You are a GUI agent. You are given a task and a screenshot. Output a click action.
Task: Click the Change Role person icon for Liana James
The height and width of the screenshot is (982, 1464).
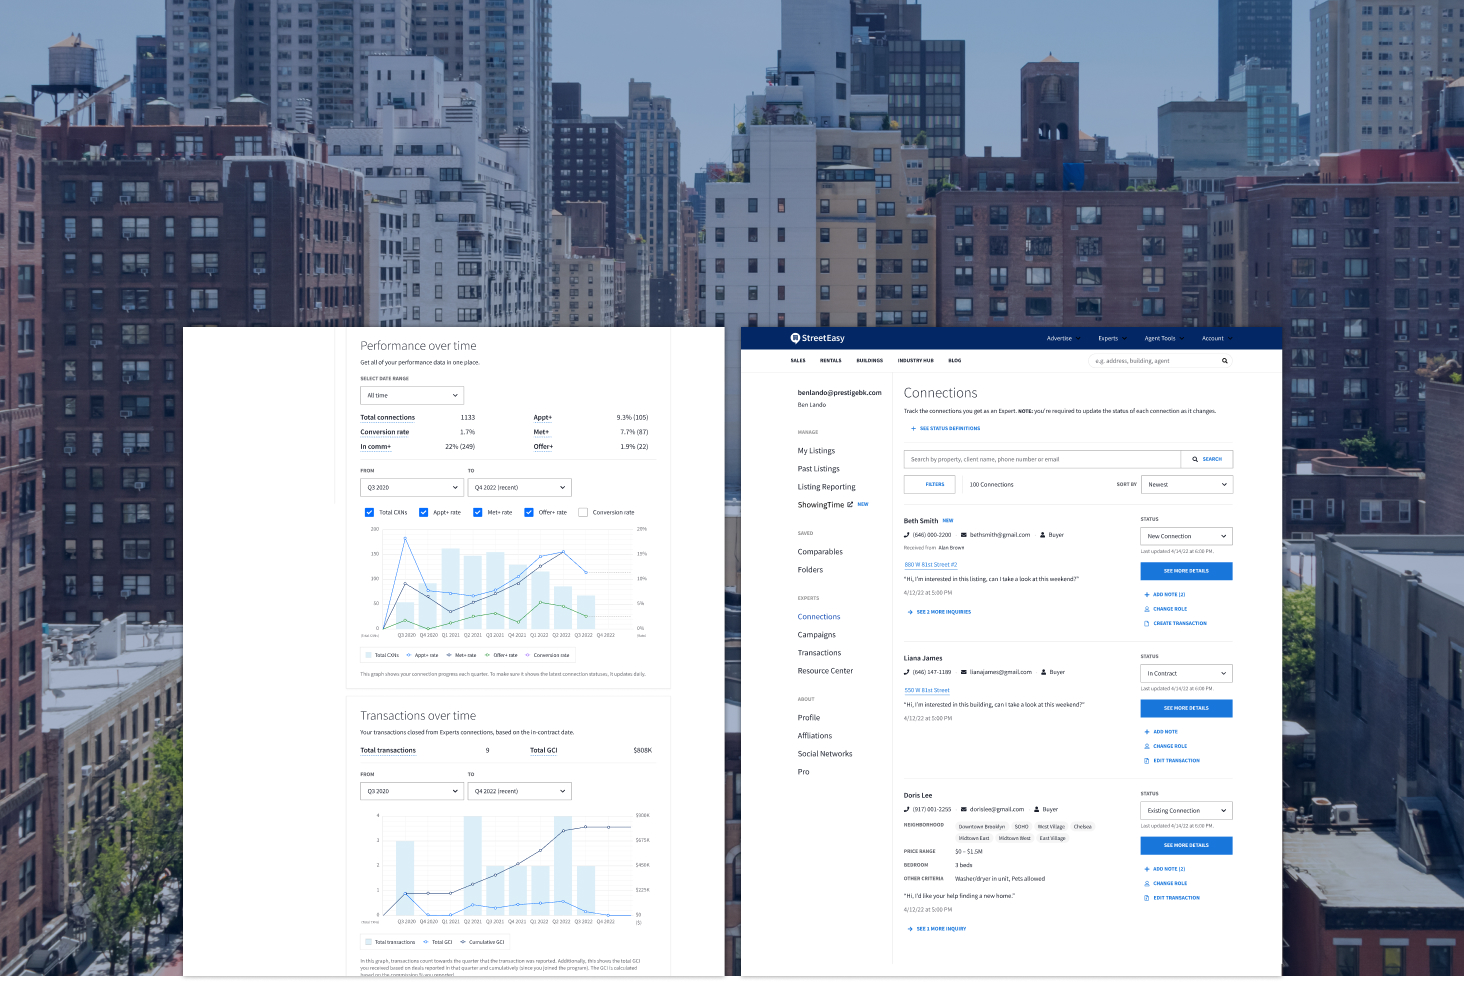click(x=1147, y=746)
